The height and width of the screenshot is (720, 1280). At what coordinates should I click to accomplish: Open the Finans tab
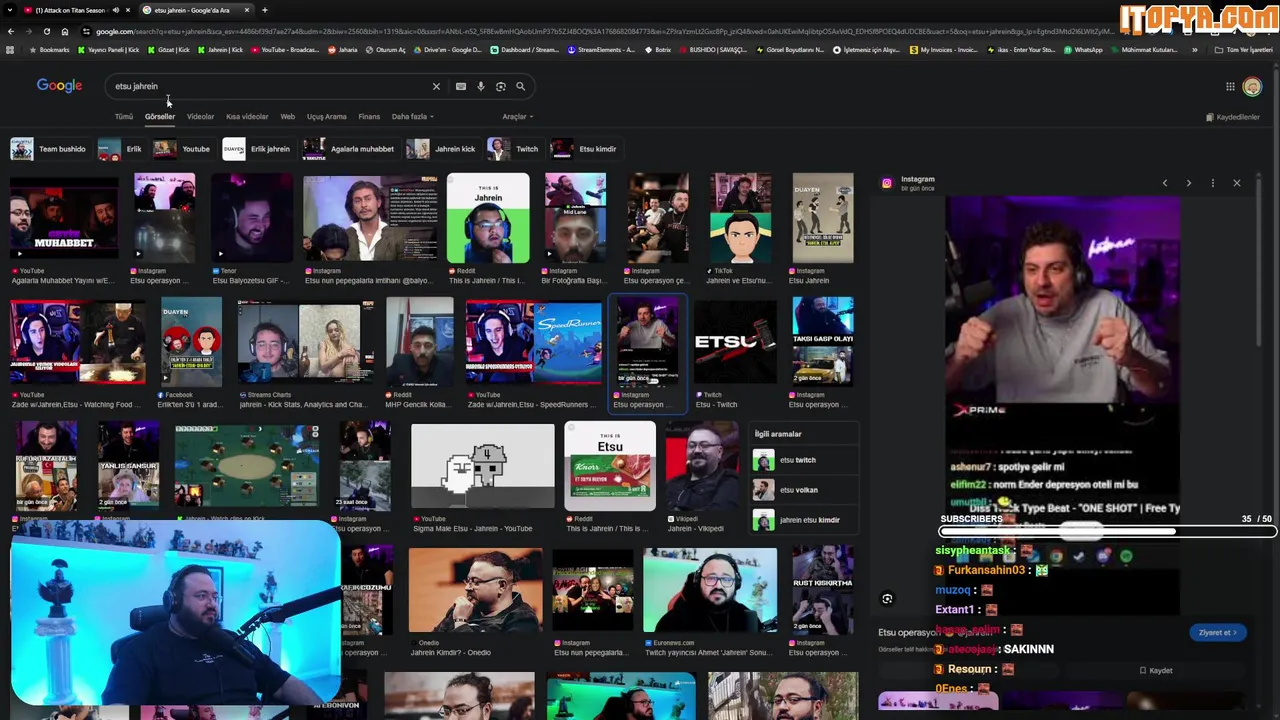pos(369,117)
